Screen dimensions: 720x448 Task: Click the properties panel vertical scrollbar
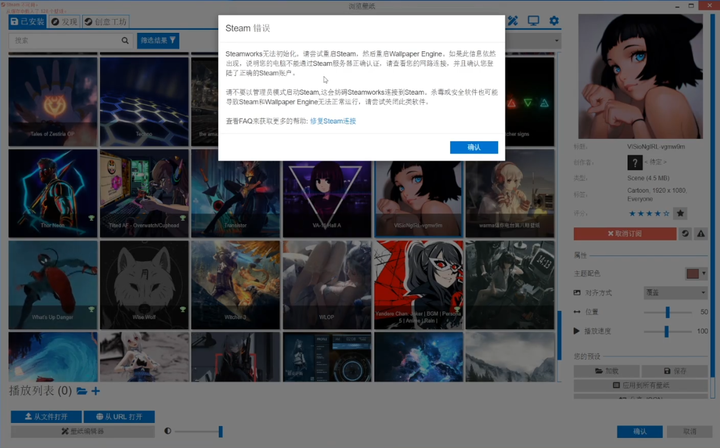[x=712, y=207]
